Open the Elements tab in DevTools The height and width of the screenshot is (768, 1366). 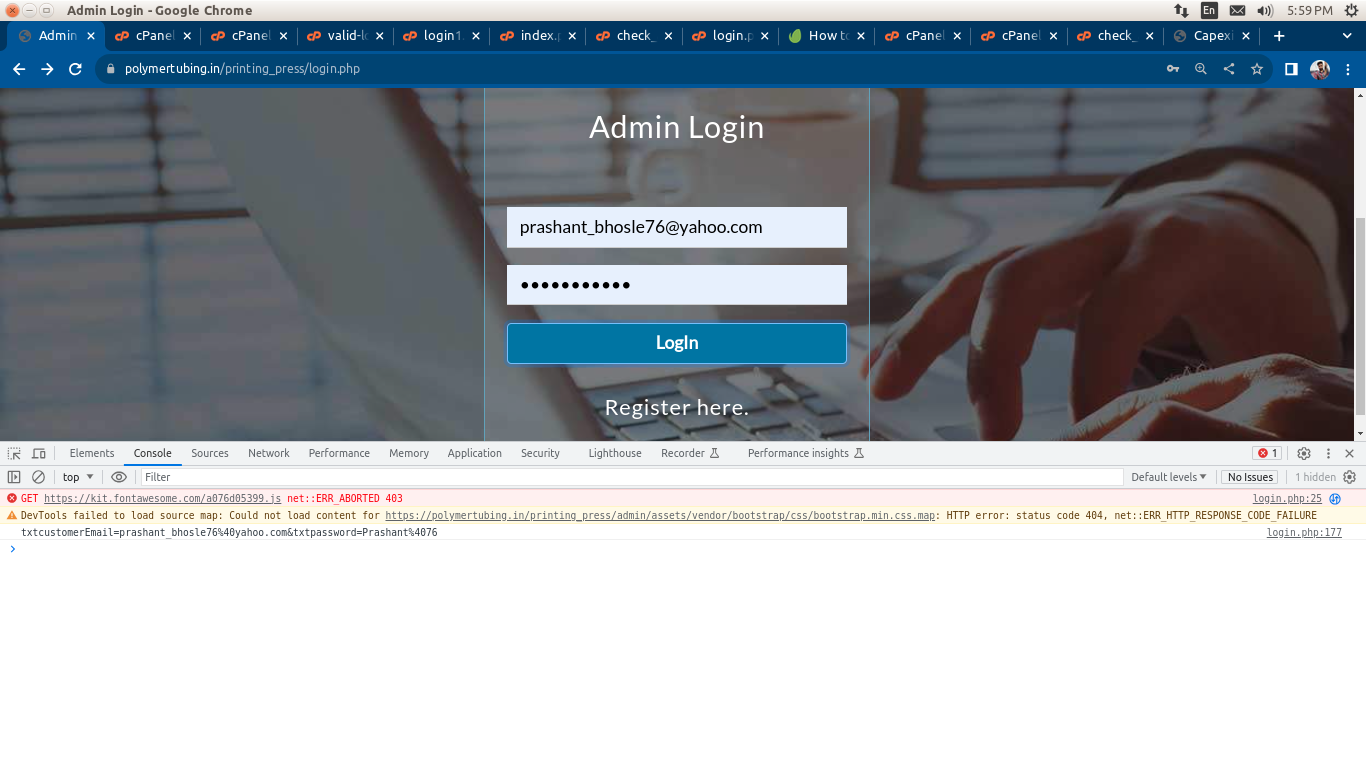[92, 453]
